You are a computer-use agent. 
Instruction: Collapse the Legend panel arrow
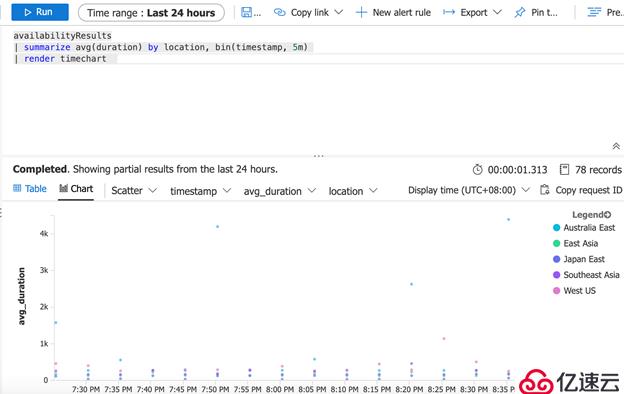607,215
